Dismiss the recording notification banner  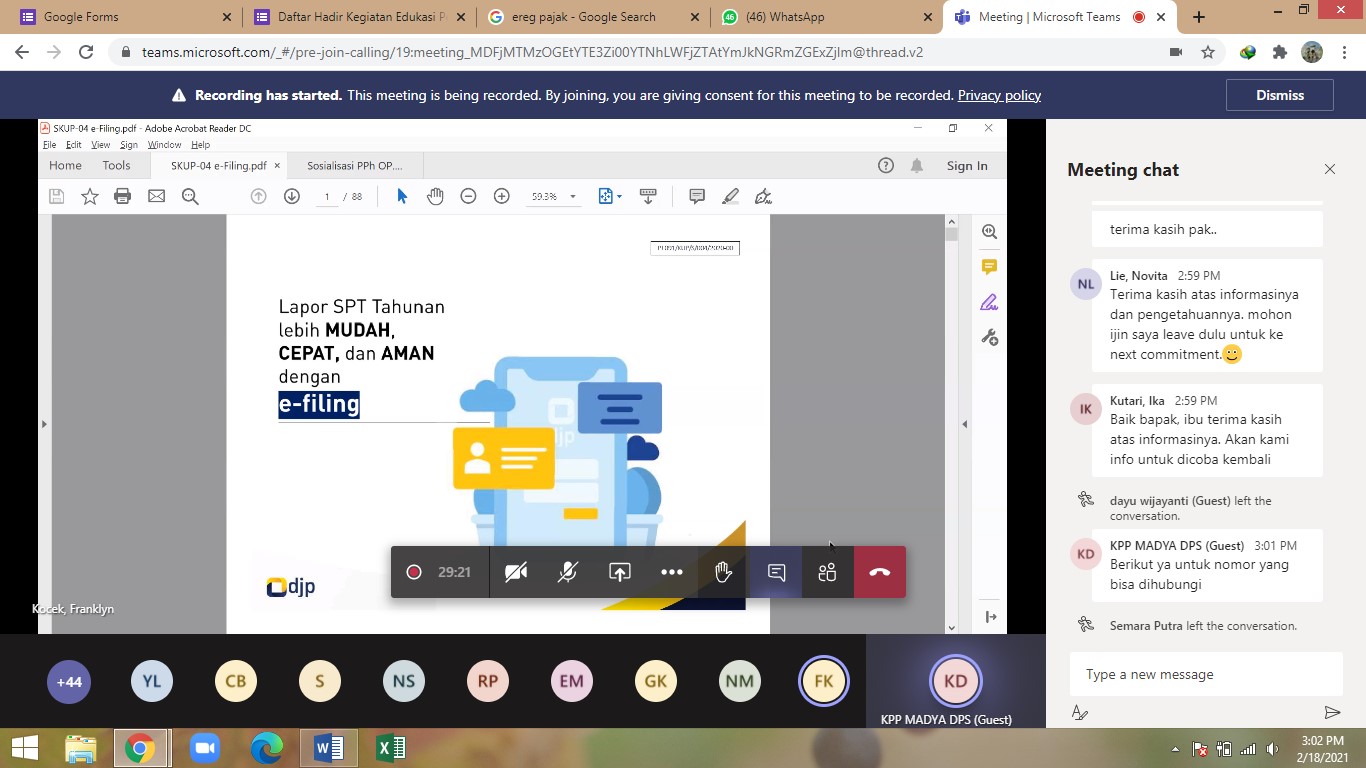tap(1279, 95)
